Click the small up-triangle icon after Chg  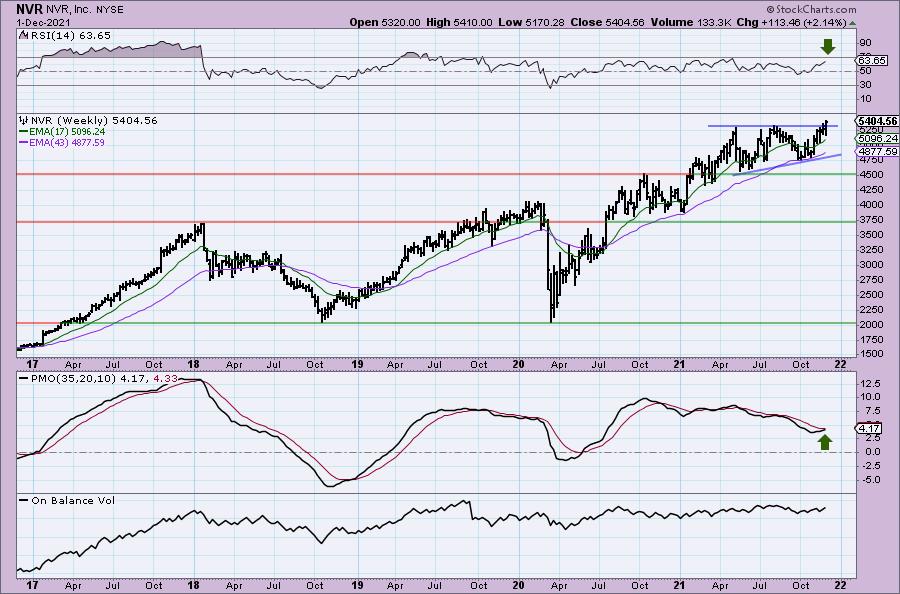852,24
